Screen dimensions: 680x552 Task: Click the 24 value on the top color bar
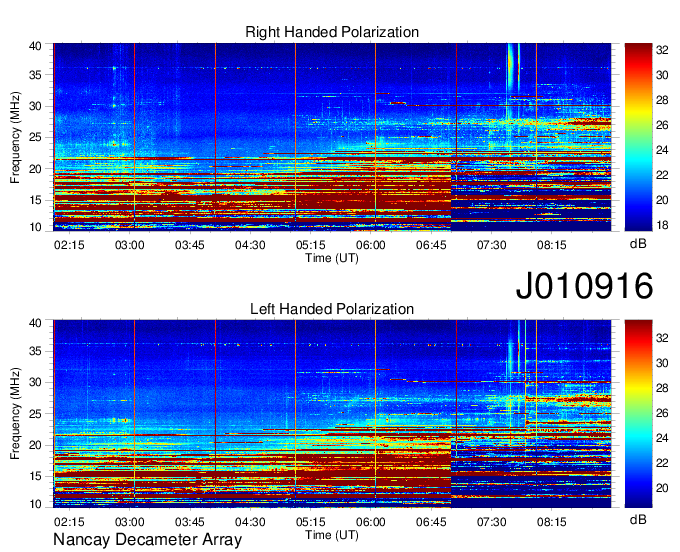(662, 150)
